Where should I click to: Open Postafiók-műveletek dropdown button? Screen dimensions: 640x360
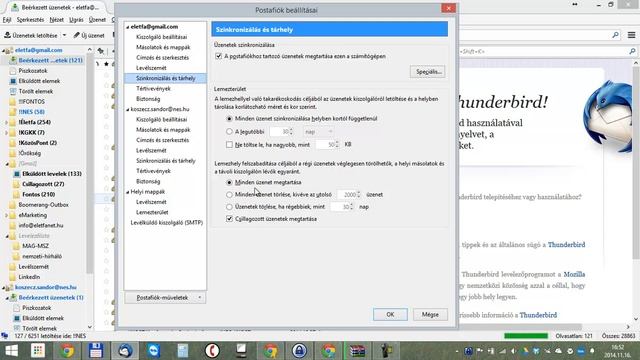(x=165, y=298)
